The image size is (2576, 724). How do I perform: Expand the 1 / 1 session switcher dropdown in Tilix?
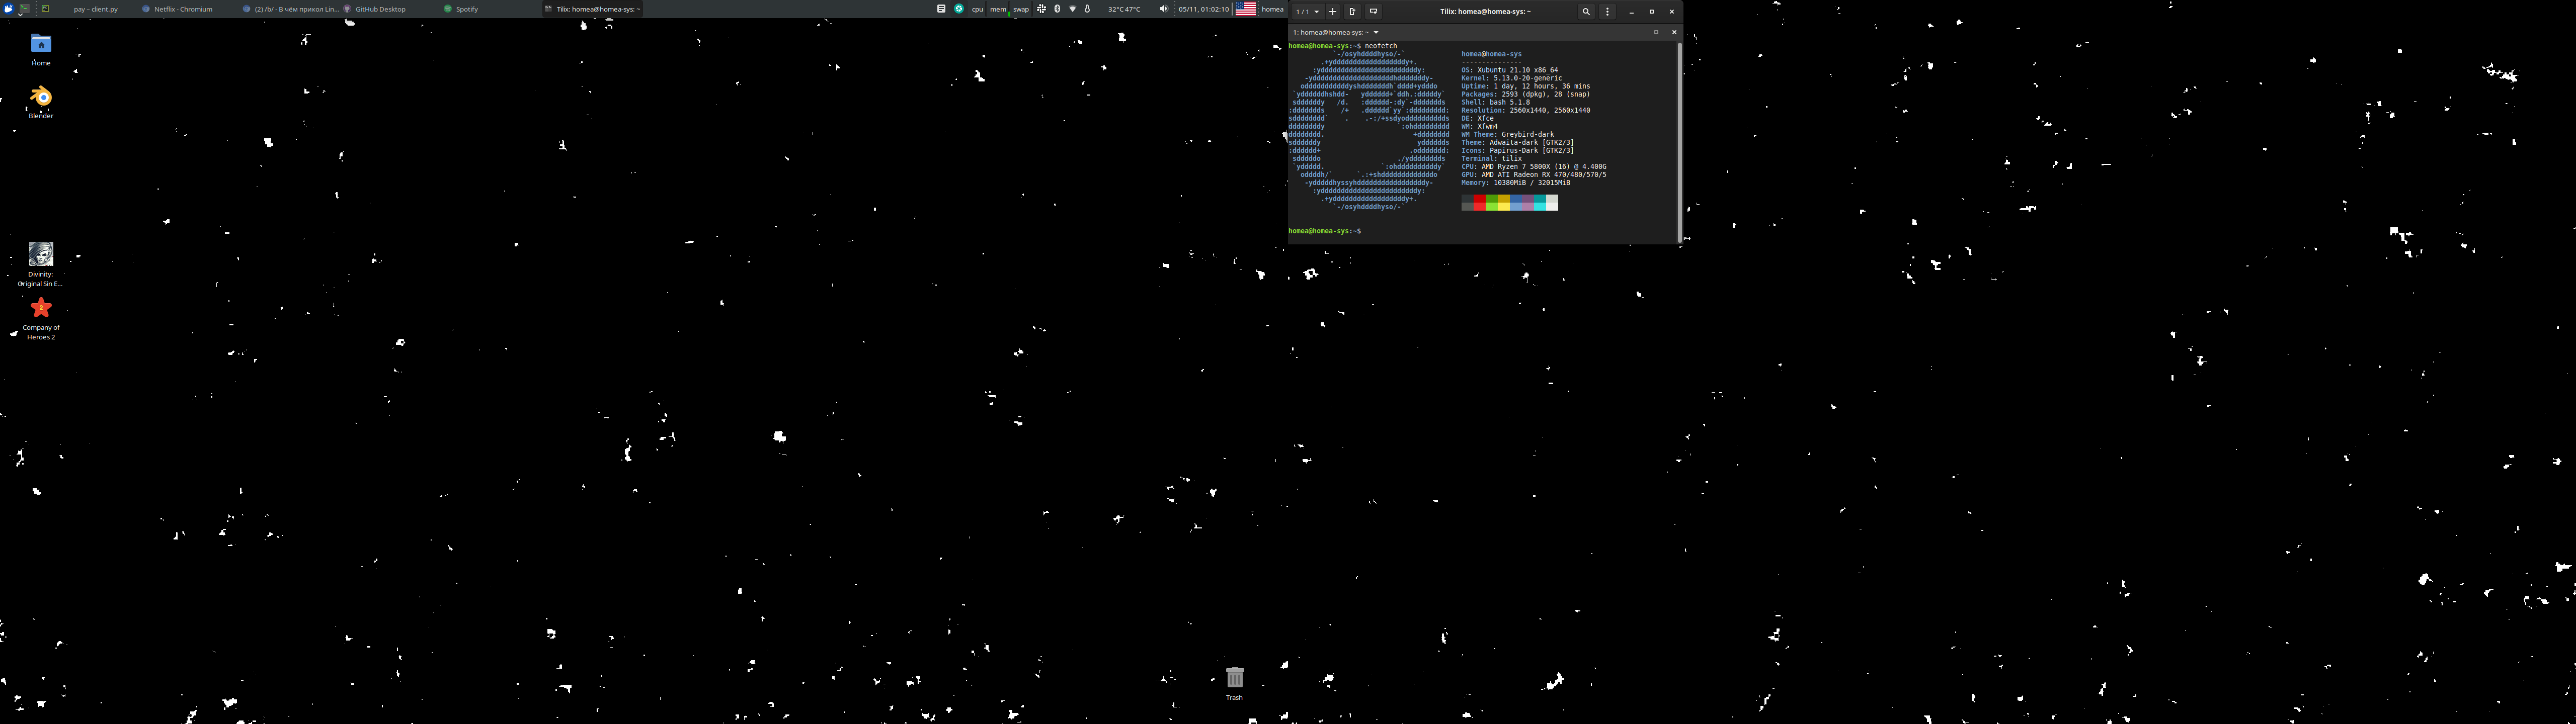[1307, 12]
